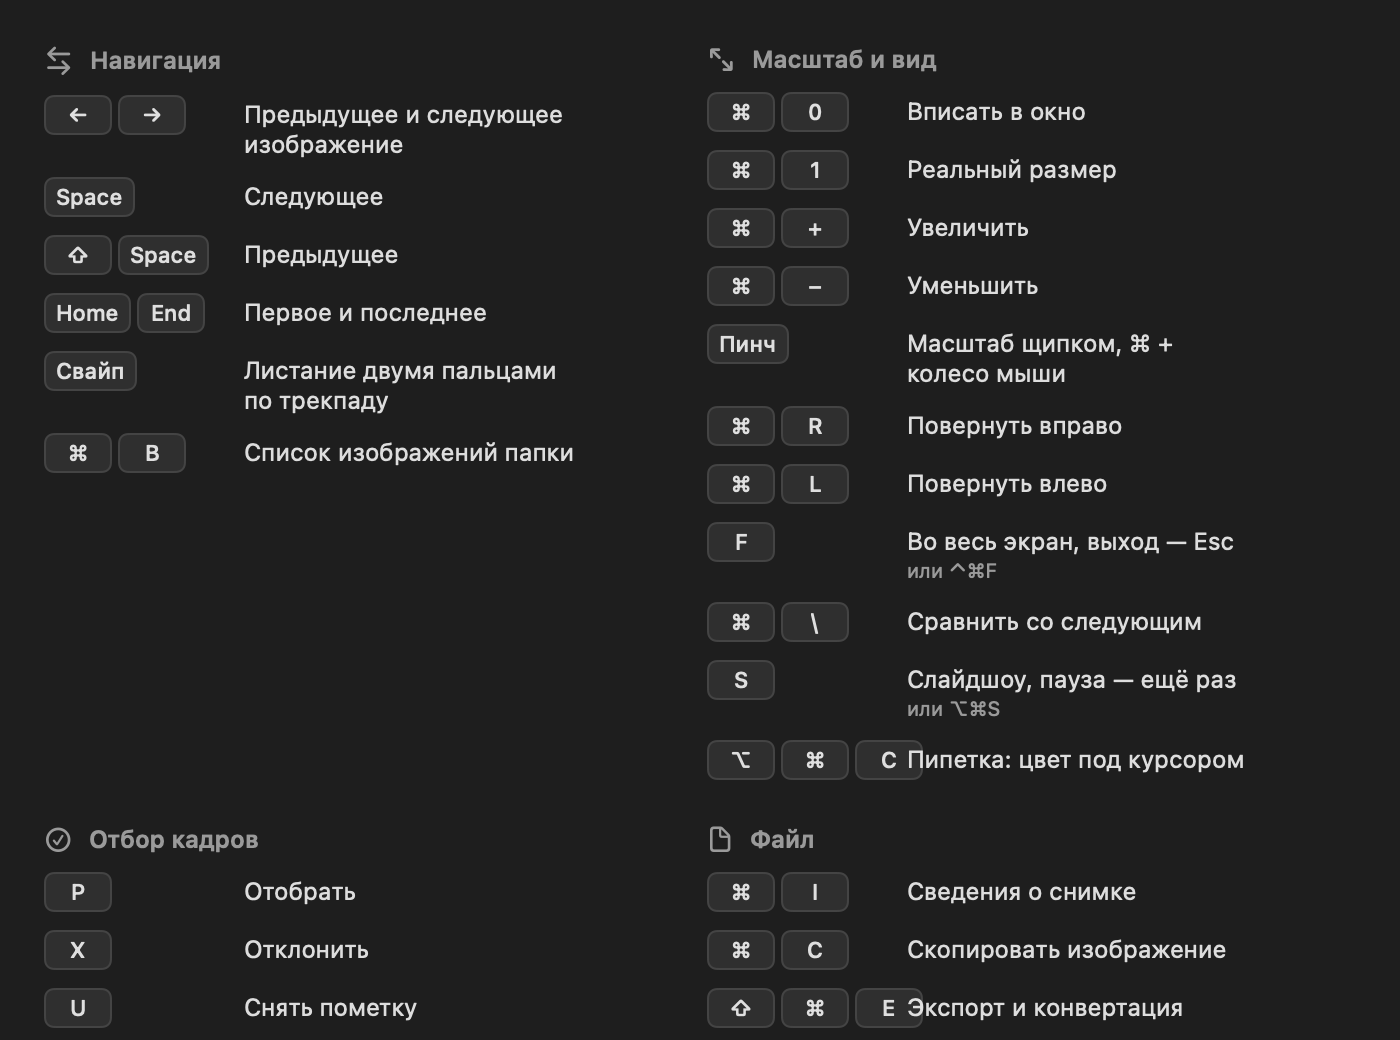The image size is (1400, 1040).
Task: Click the Свайп key cap
Action: pyautogui.click(x=90, y=371)
